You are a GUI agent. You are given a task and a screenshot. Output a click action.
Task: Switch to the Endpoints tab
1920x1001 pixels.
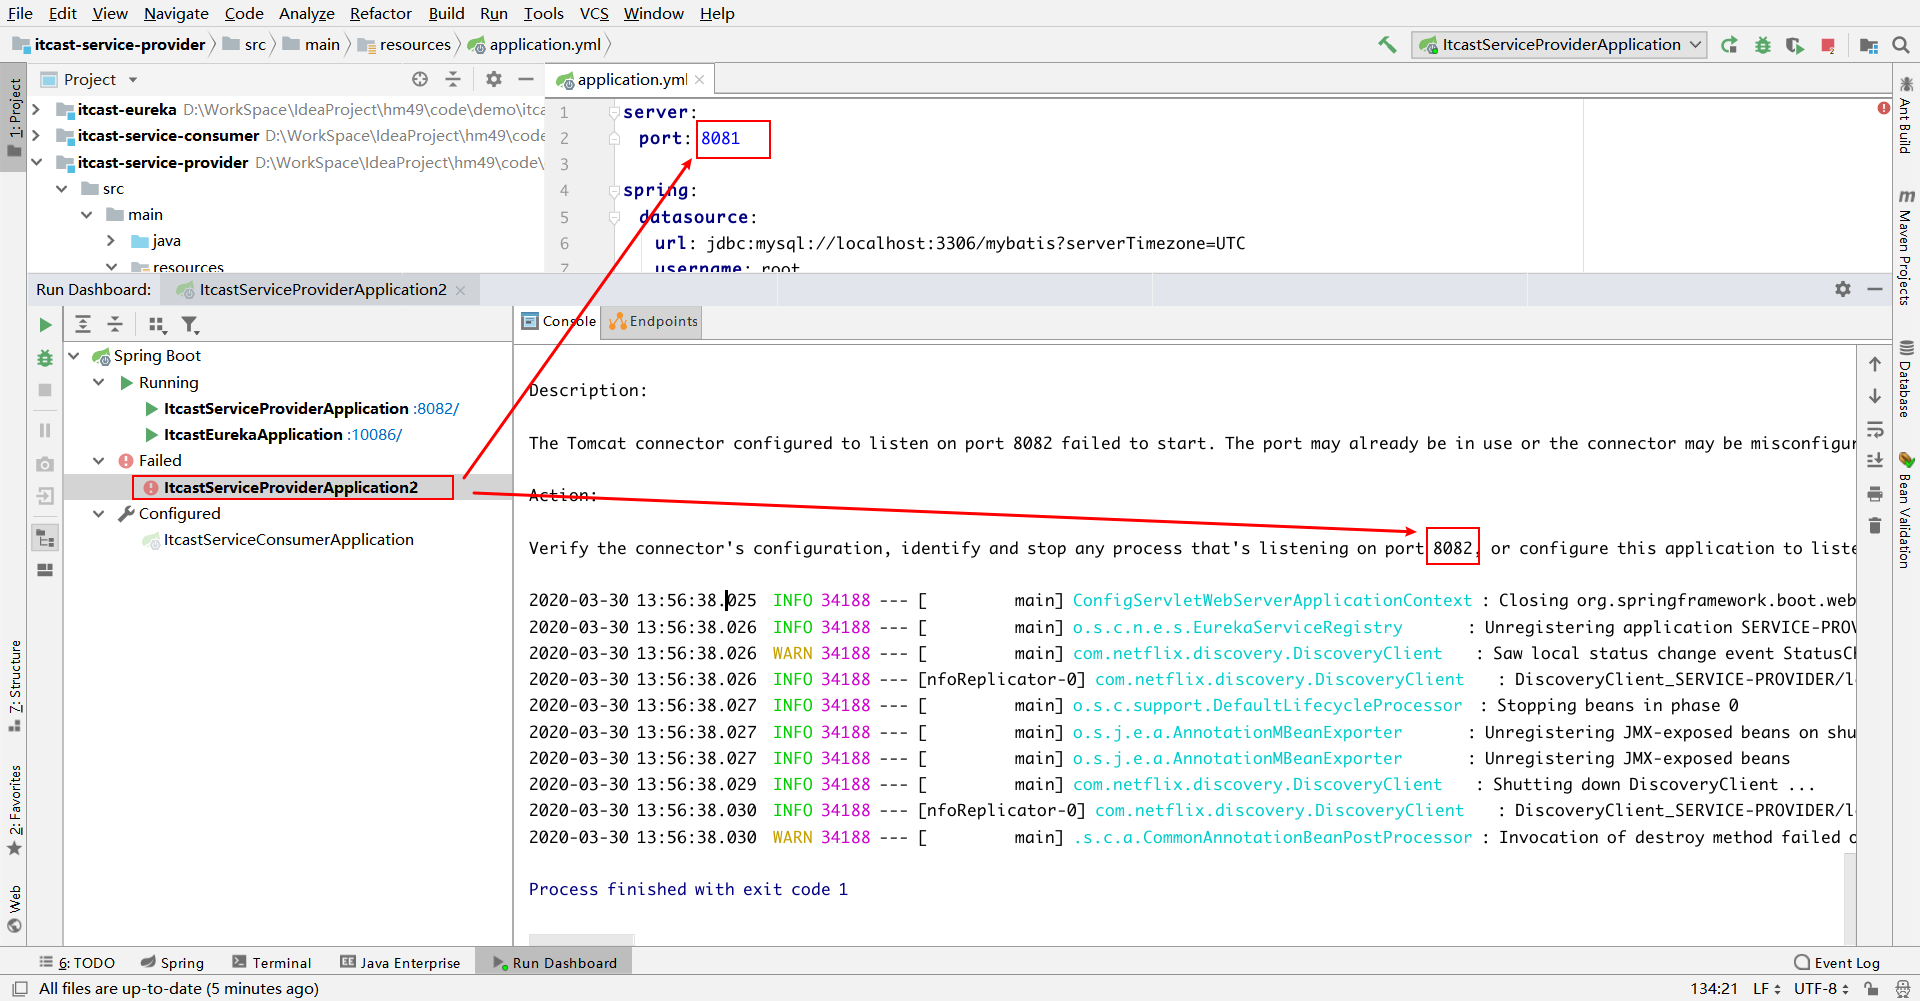653,321
